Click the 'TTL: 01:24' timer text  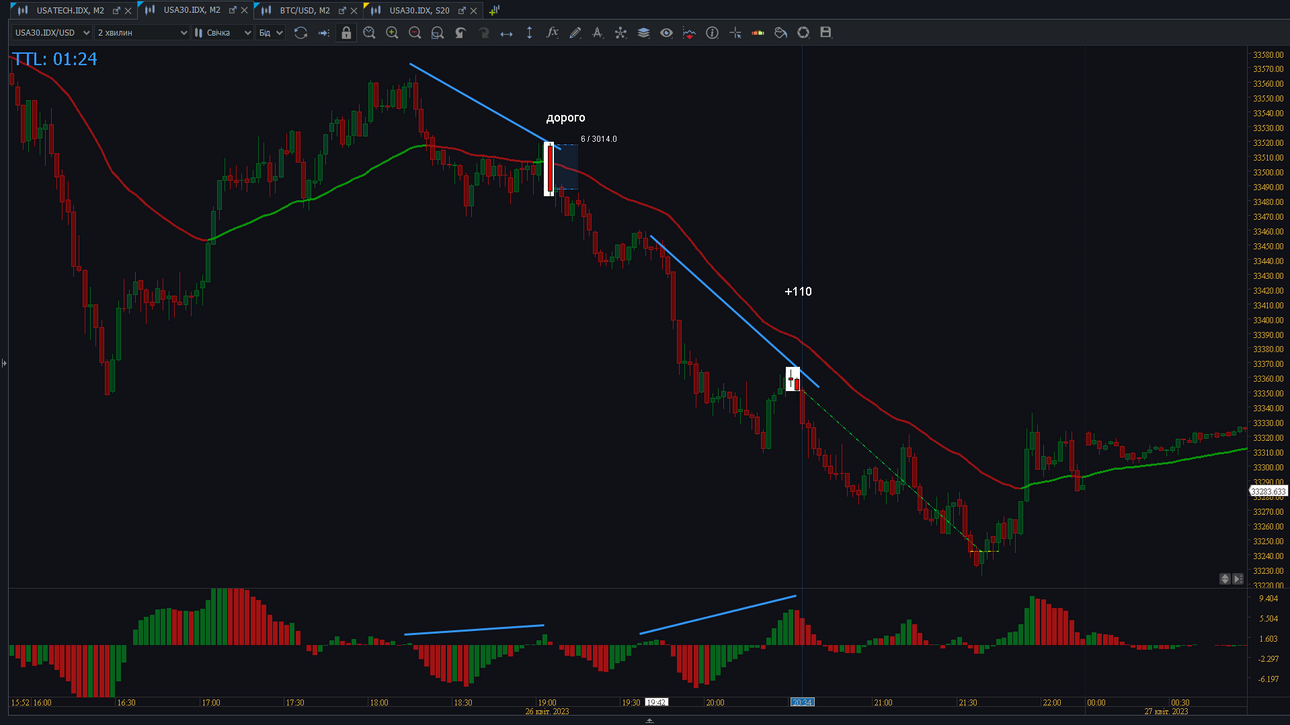pyautogui.click(x=55, y=59)
